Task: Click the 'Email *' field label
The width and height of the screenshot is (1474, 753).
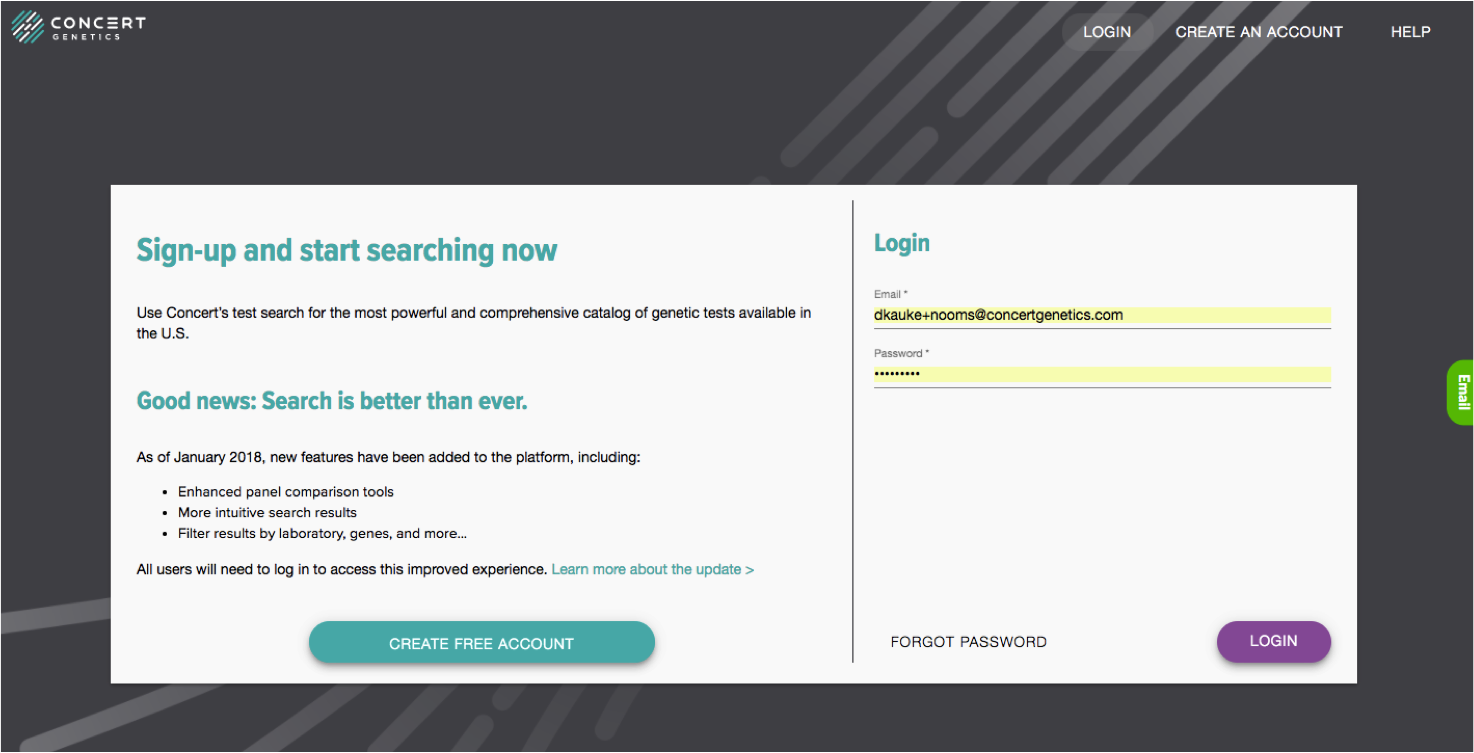Action: click(889, 293)
